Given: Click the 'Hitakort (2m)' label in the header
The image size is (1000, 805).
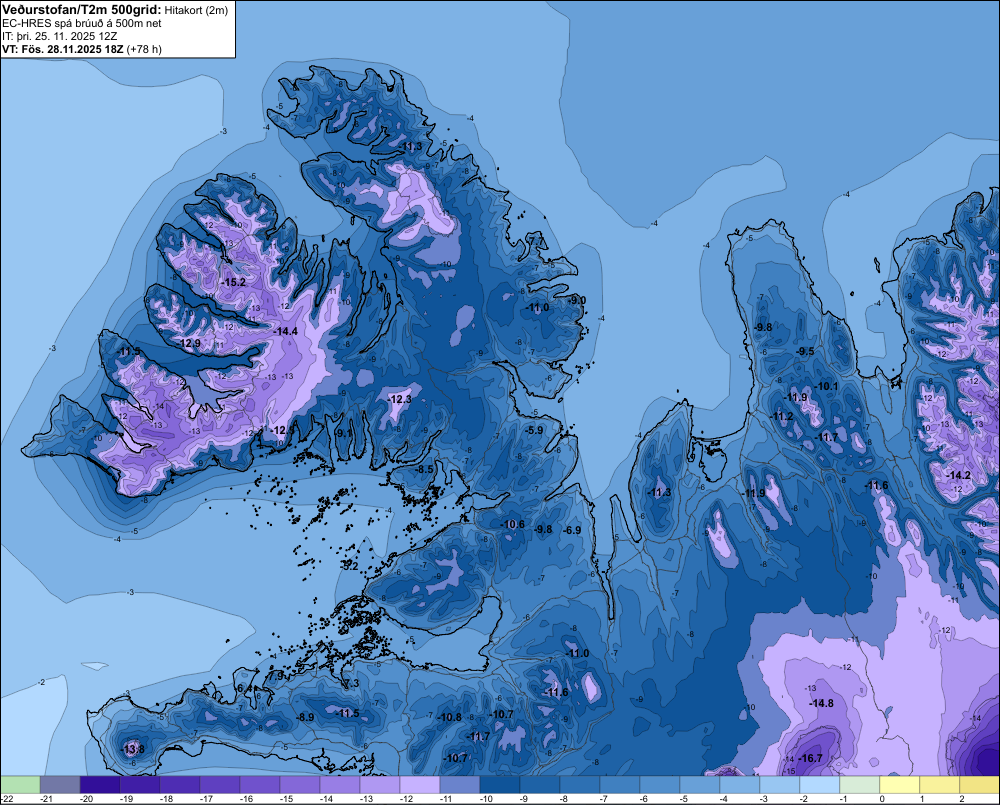Looking at the screenshot, I should click(196, 10).
